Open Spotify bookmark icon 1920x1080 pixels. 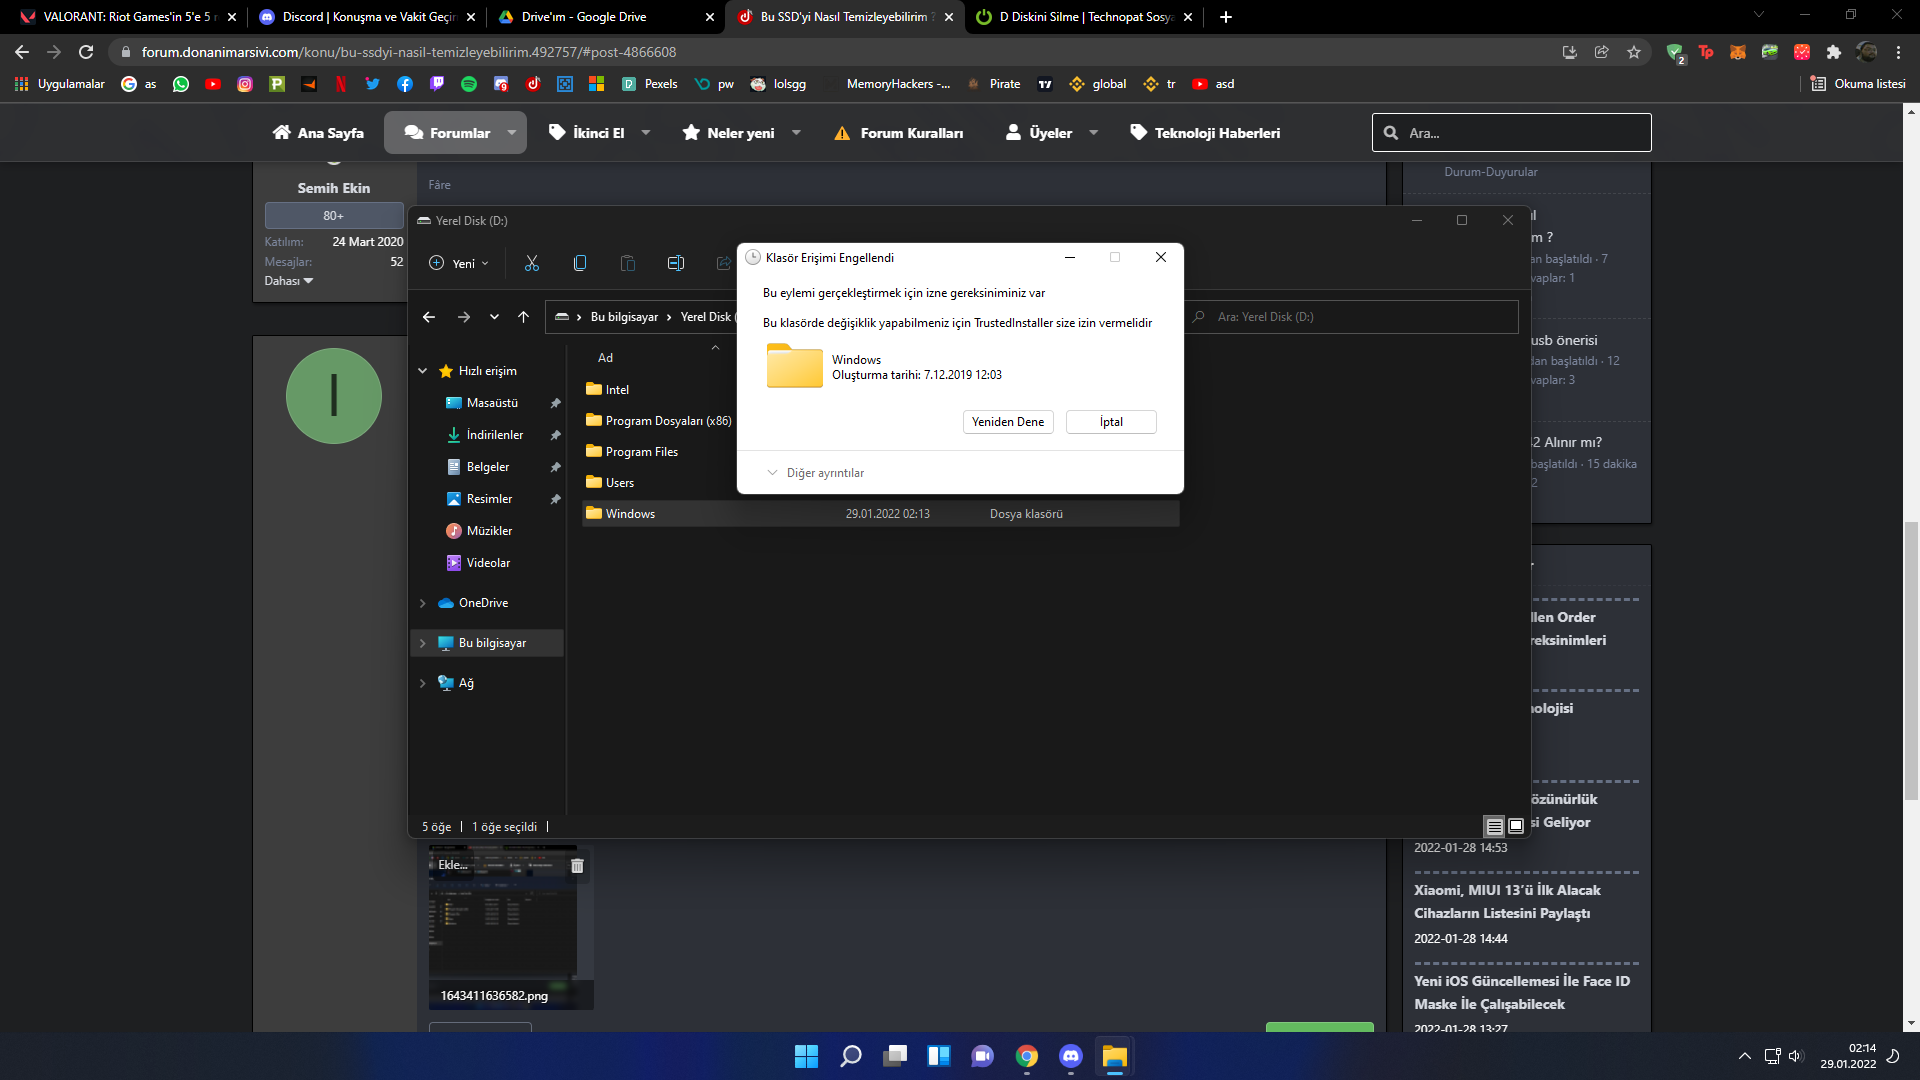(x=469, y=84)
